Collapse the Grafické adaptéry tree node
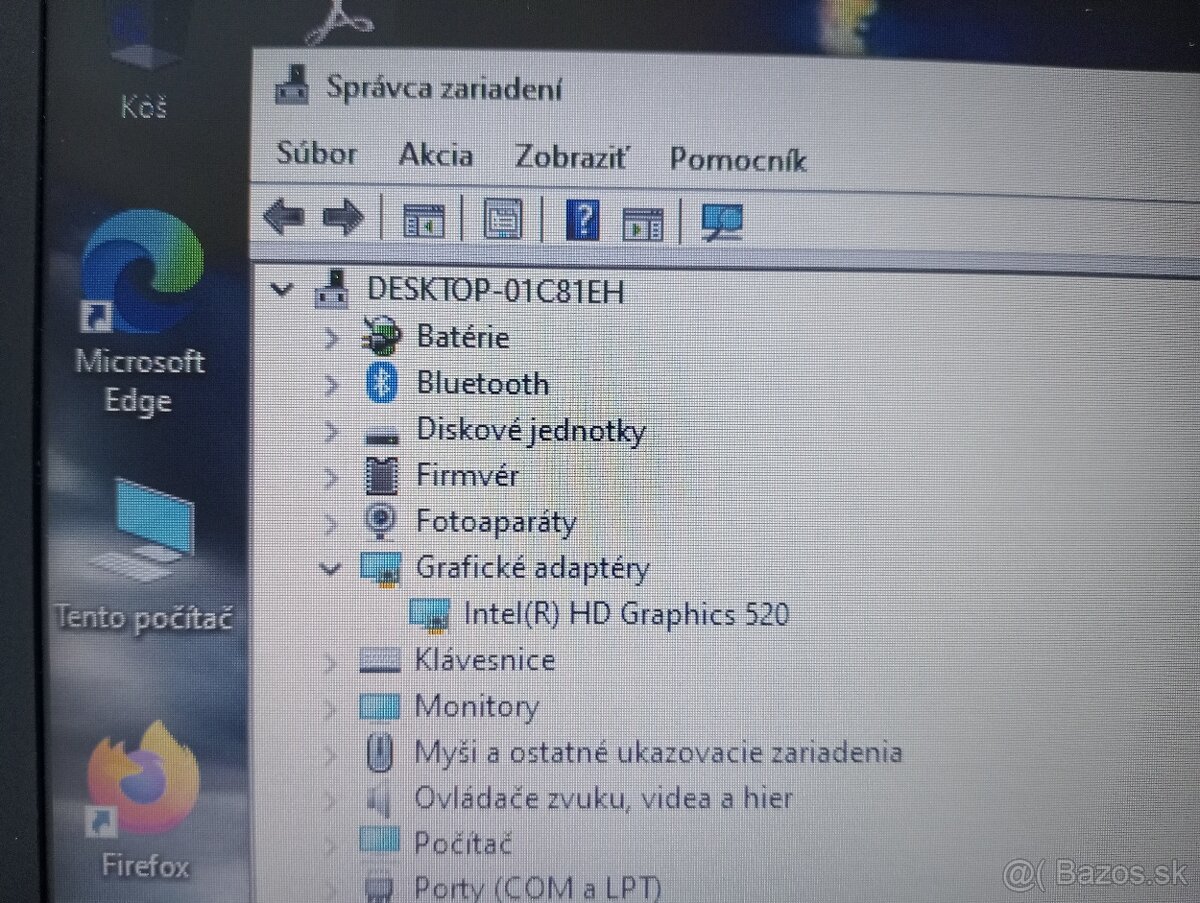 point(331,568)
